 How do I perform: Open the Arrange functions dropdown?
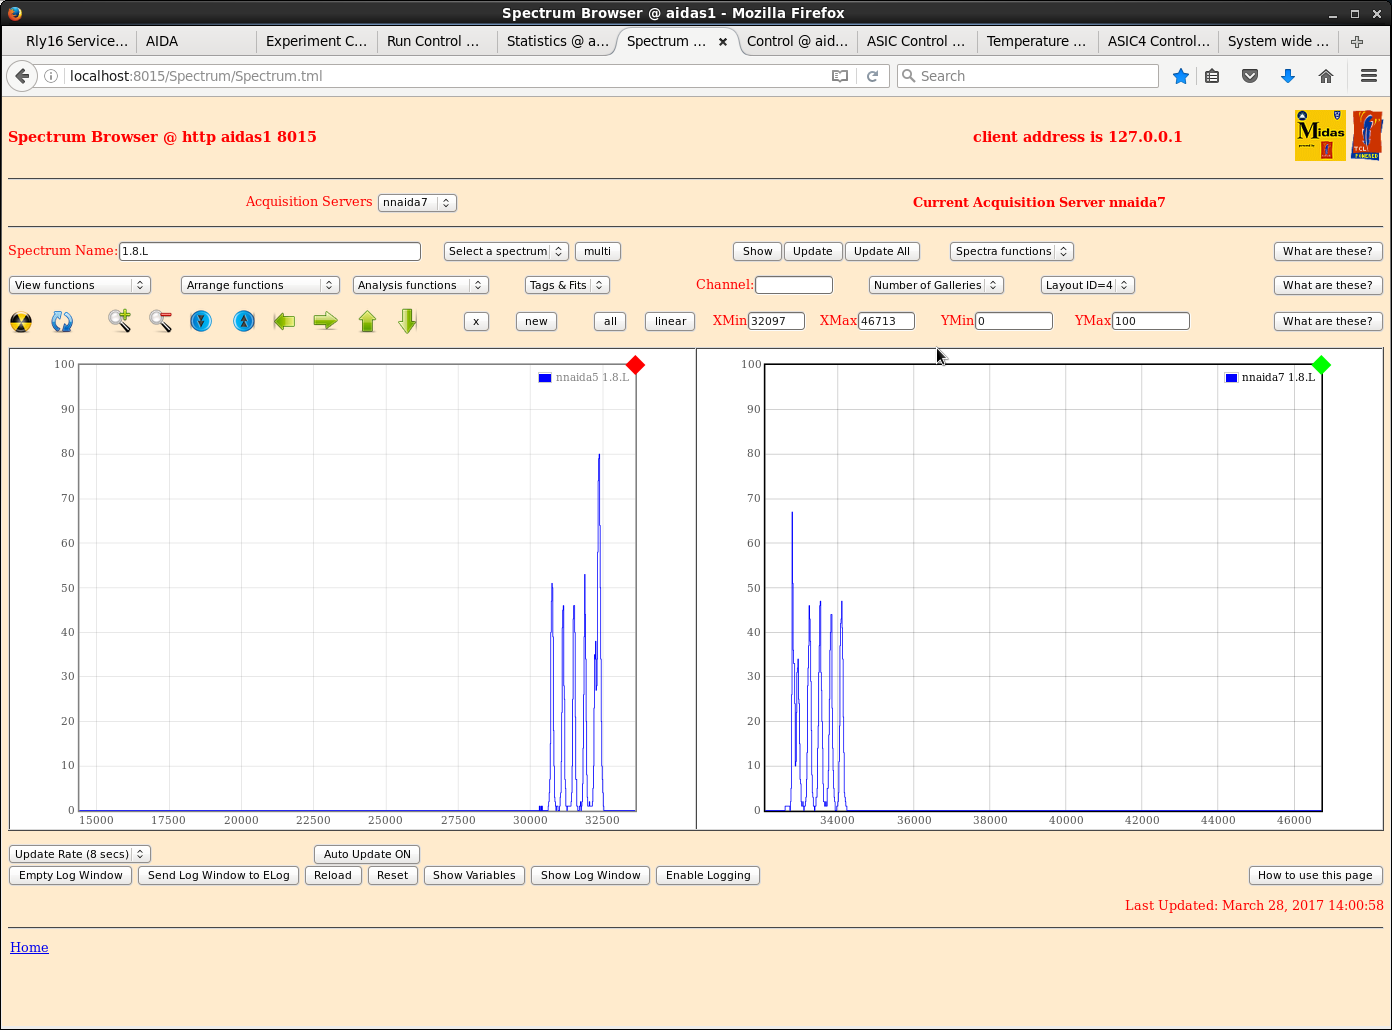(x=260, y=285)
